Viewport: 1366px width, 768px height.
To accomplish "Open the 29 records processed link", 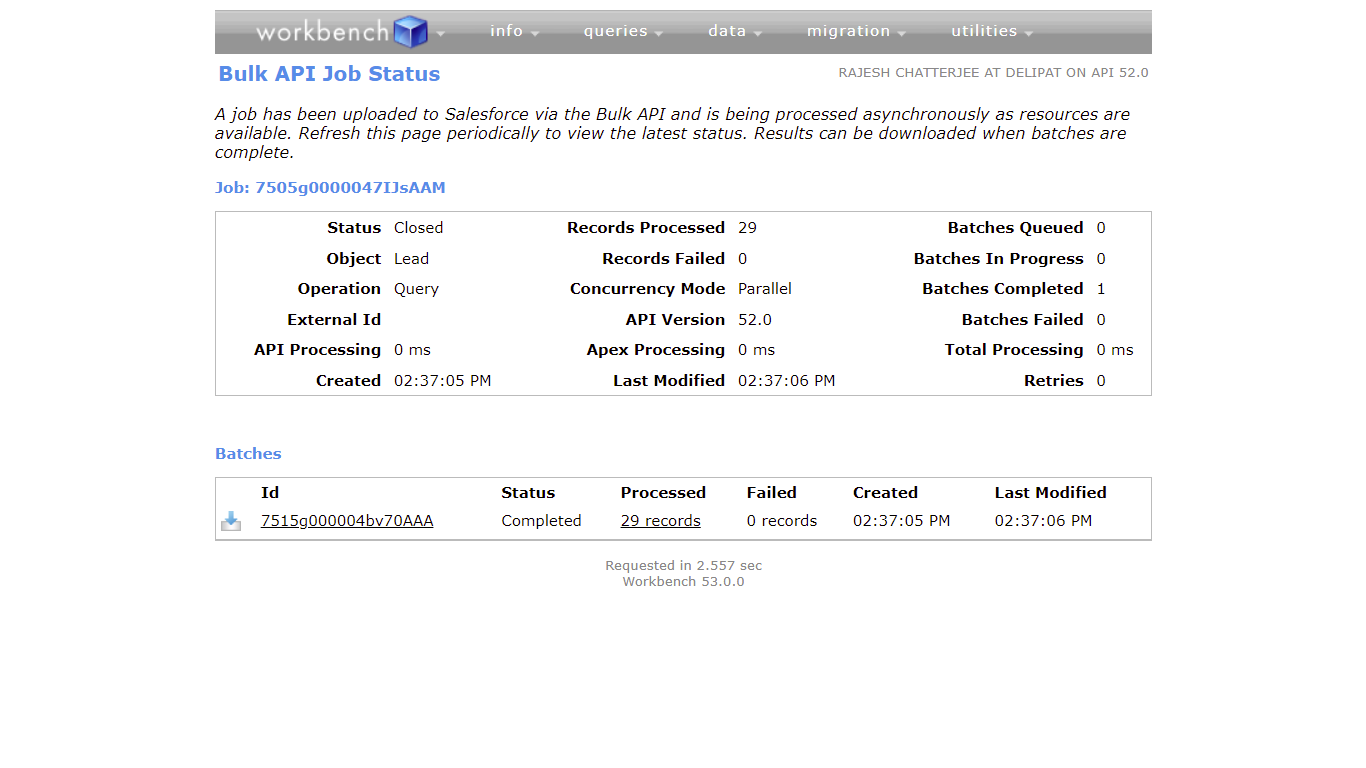I will [x=661, y=521].
